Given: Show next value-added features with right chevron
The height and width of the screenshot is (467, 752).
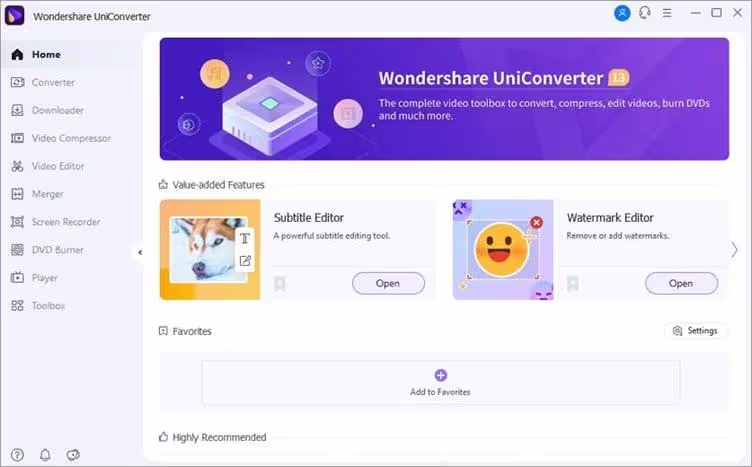Looking at the screenshot, I should click(734, 250).
